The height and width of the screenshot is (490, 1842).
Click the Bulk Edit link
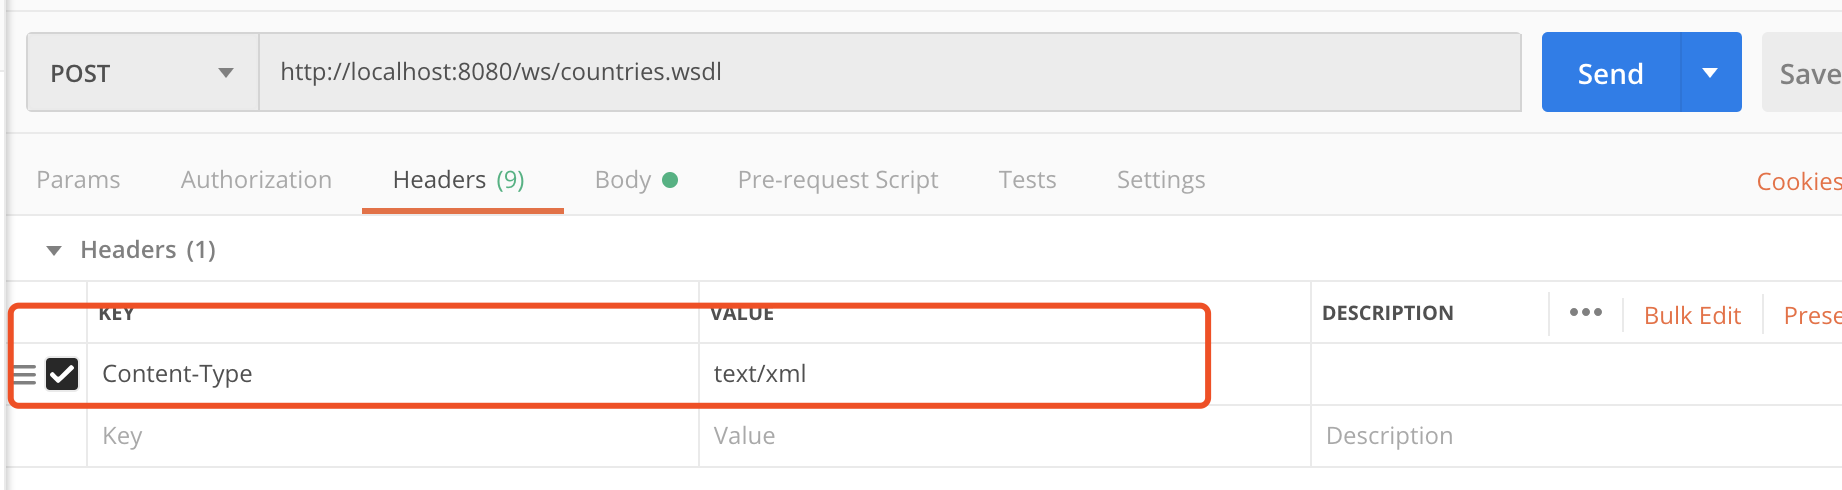[x=1692, y=316]
